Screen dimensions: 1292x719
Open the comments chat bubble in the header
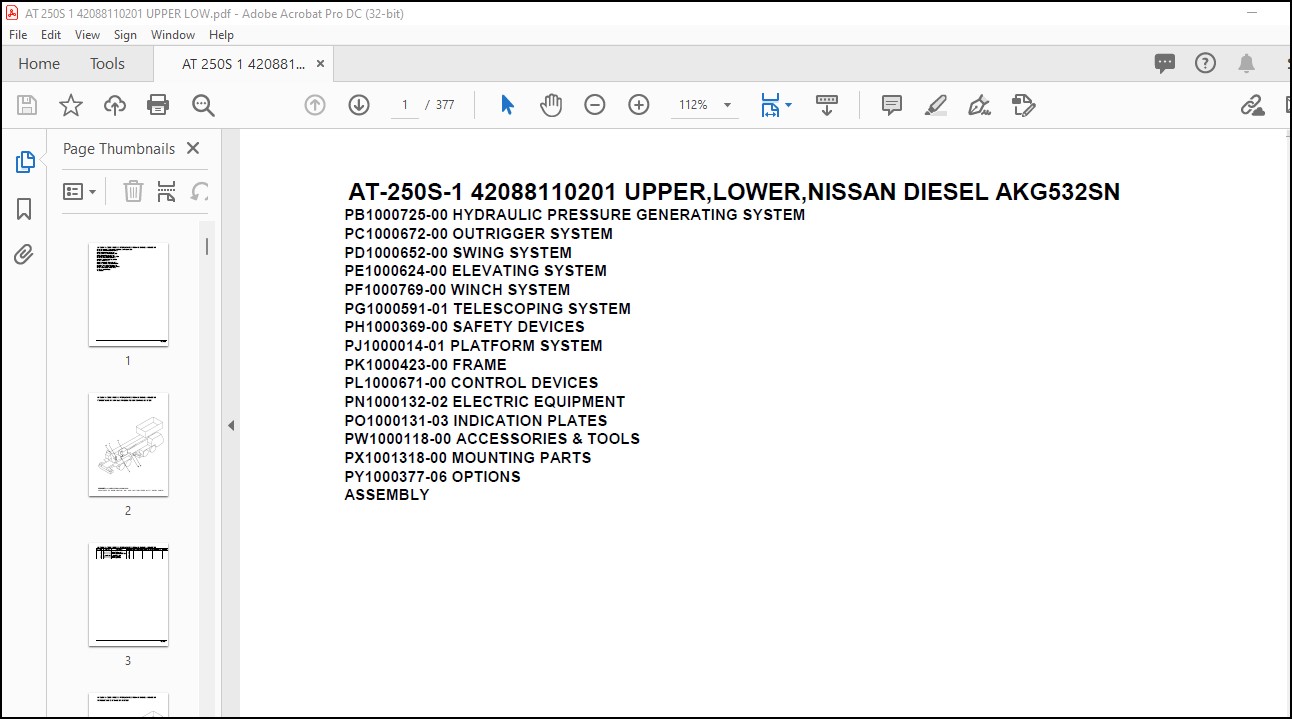[x=1165, y=63]
